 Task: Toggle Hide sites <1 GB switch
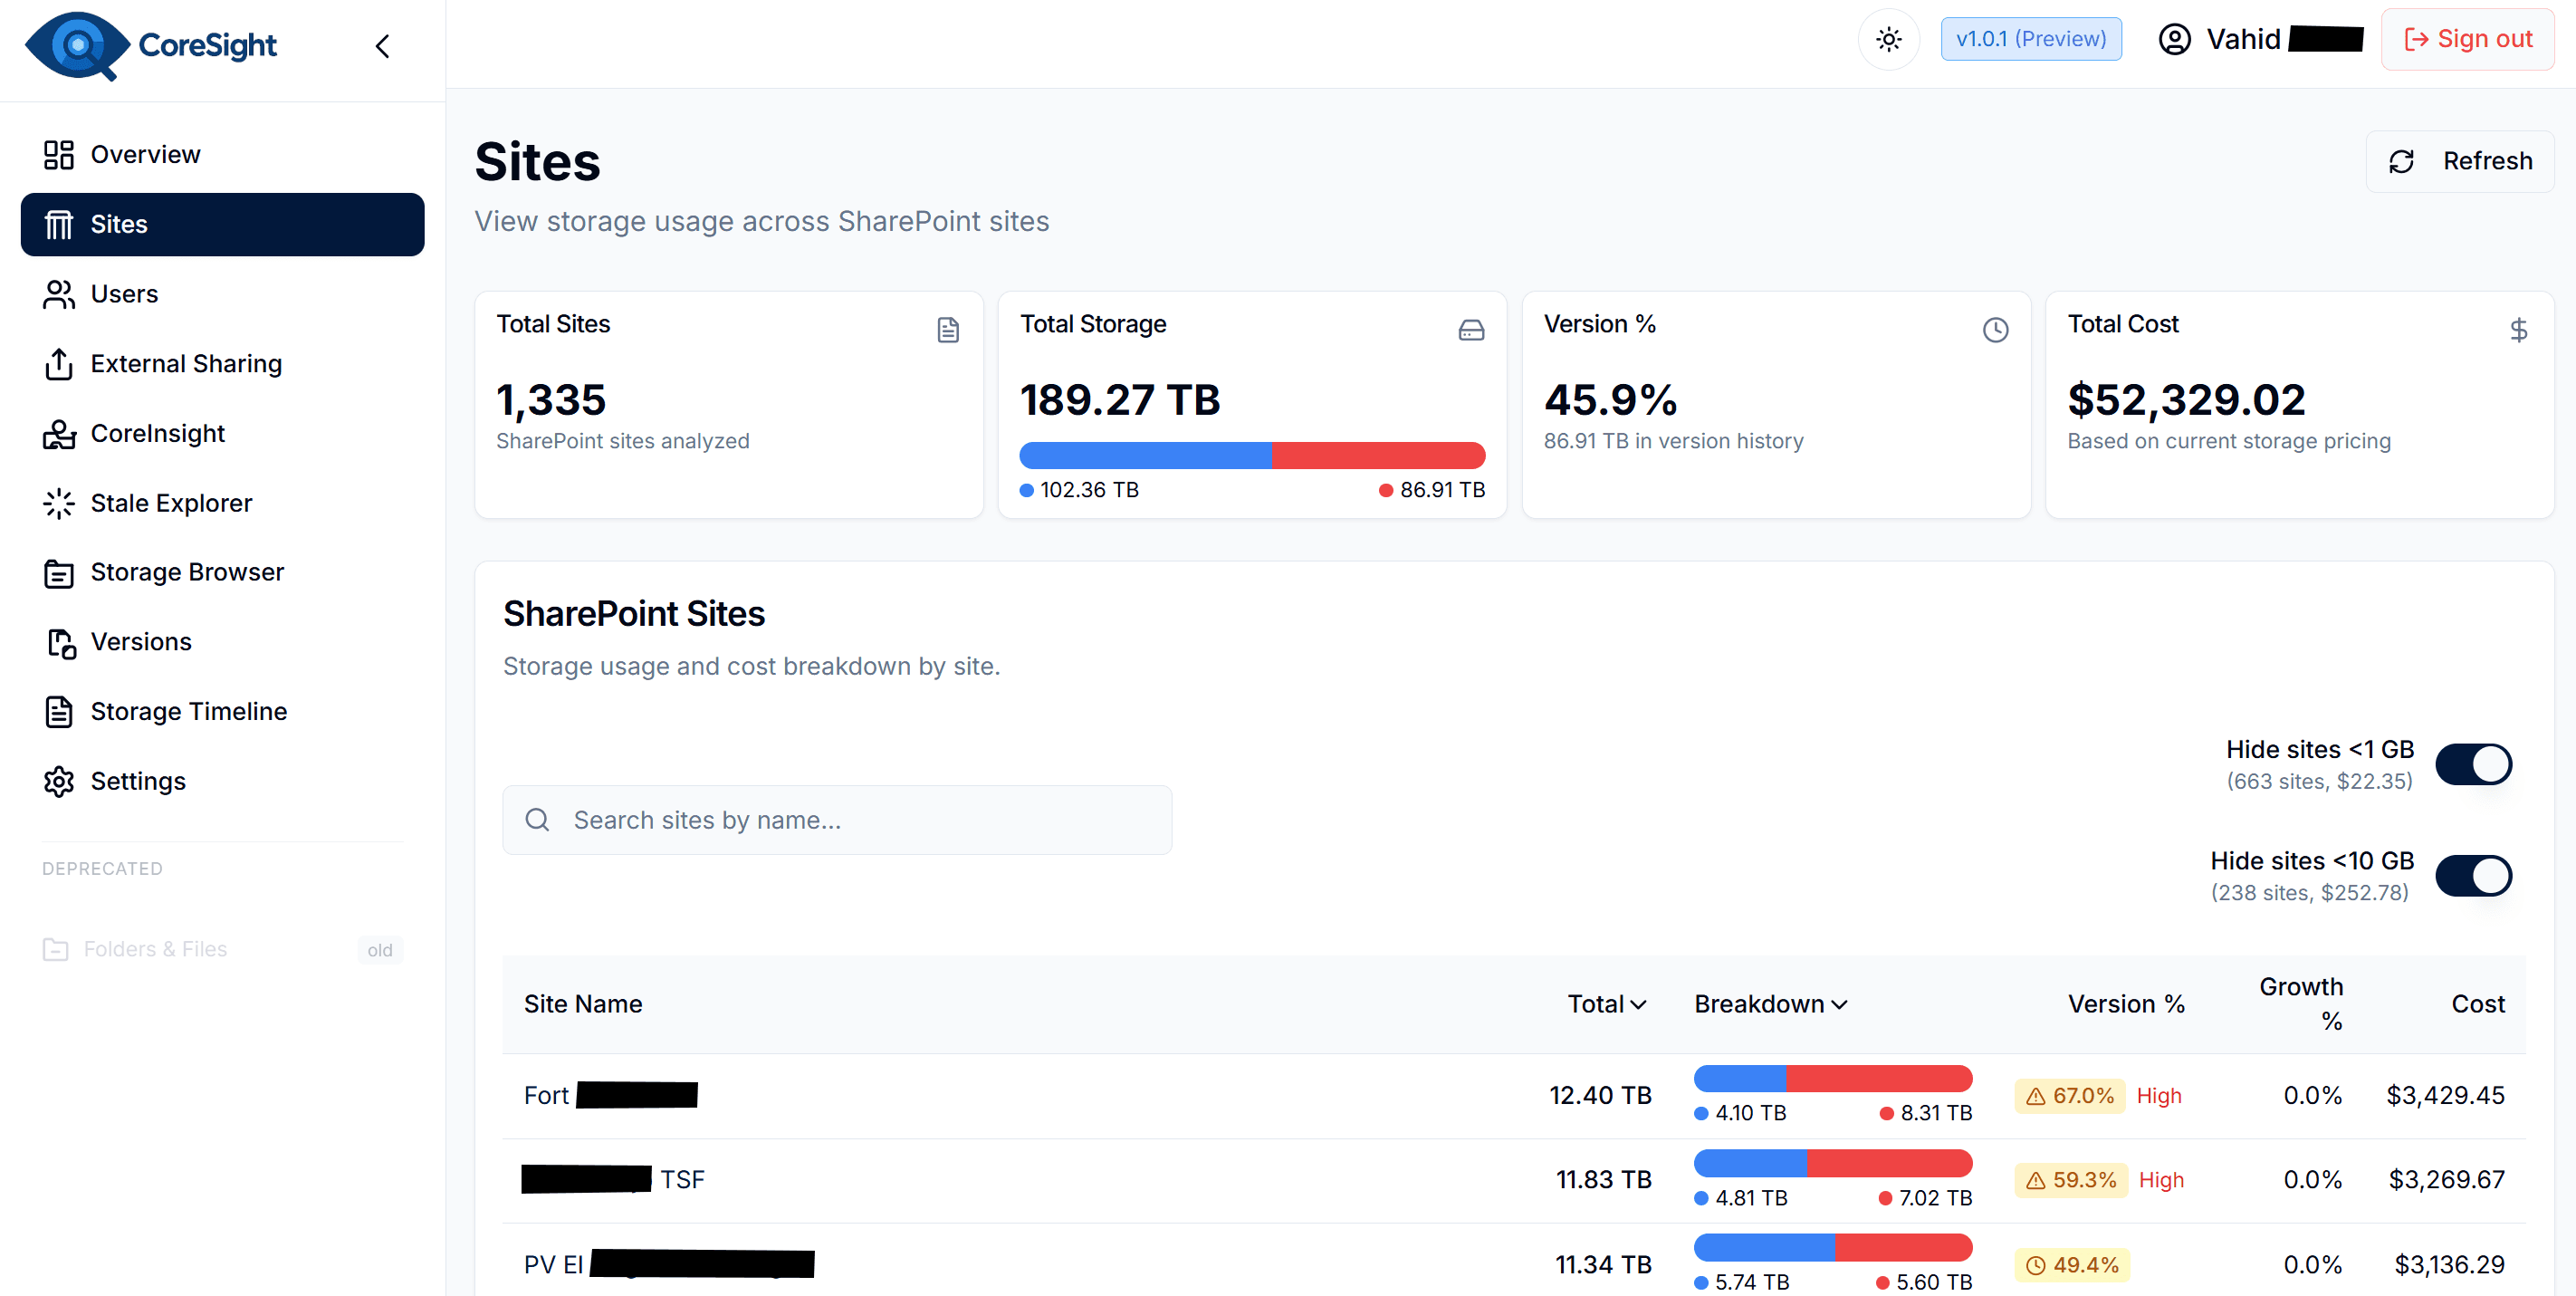coord(2473,764)
